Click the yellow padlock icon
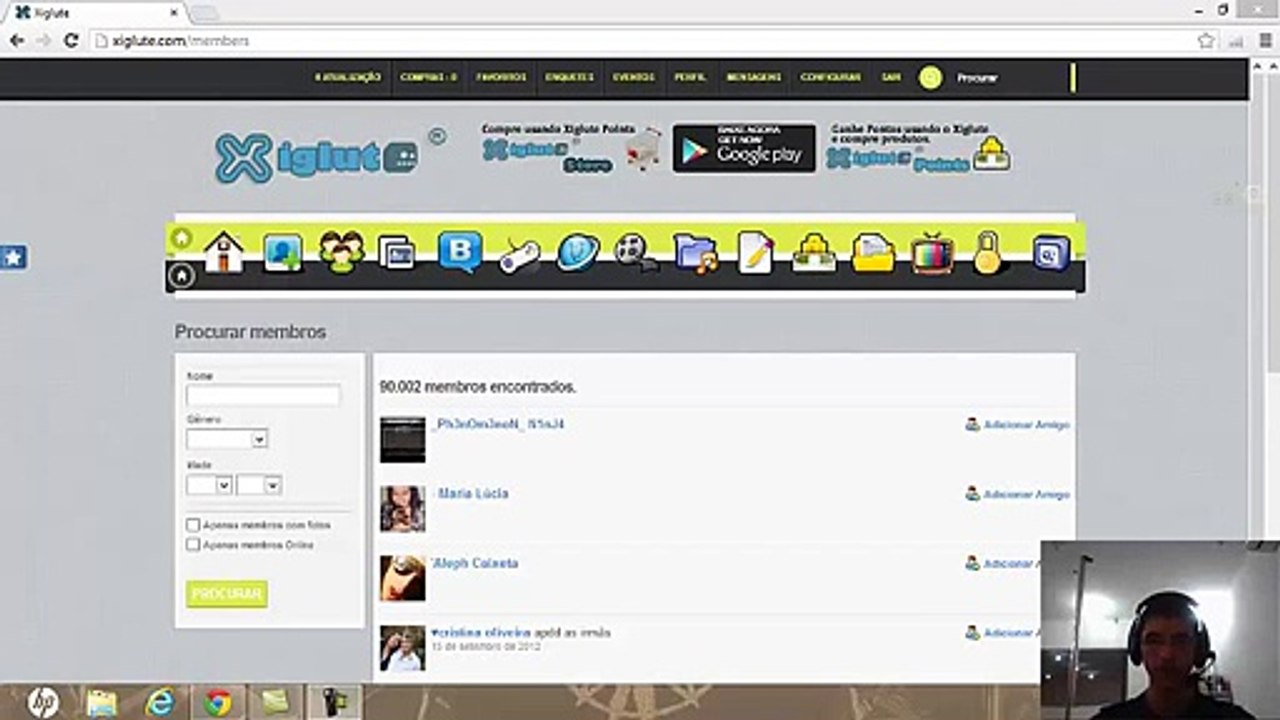Image resolution: width=1280 pixels, height=720 pixels. (x=988, y=253)
